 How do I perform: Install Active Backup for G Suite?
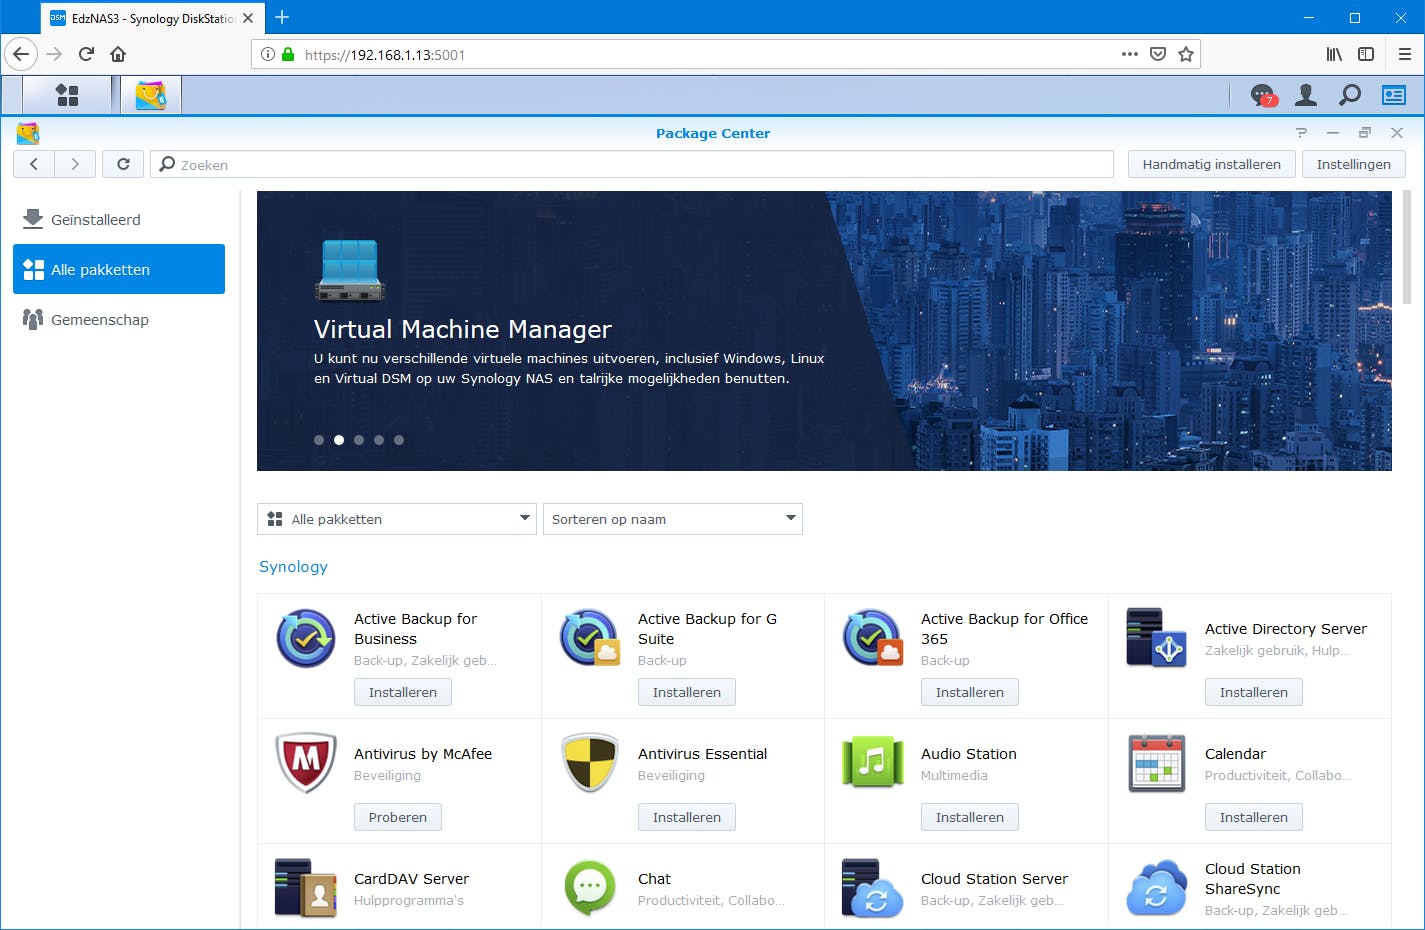(687, 692)
